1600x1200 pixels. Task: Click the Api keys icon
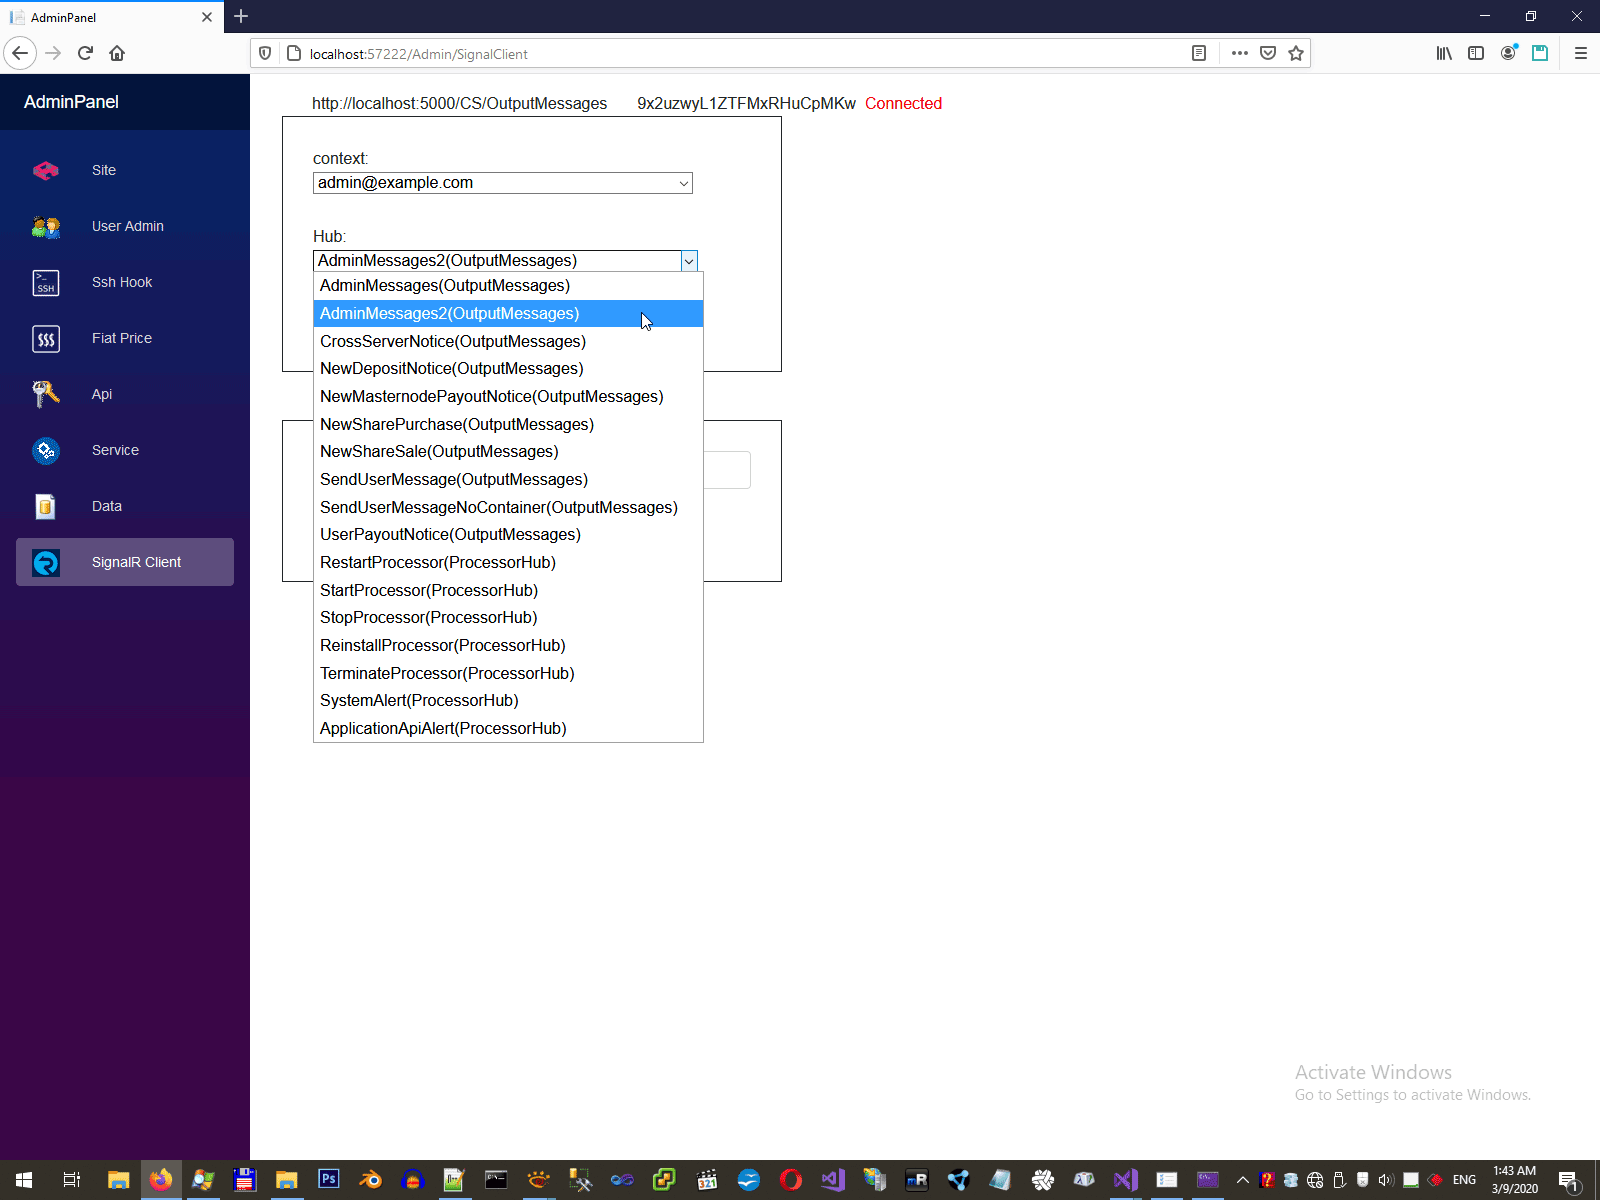point(46,394)
